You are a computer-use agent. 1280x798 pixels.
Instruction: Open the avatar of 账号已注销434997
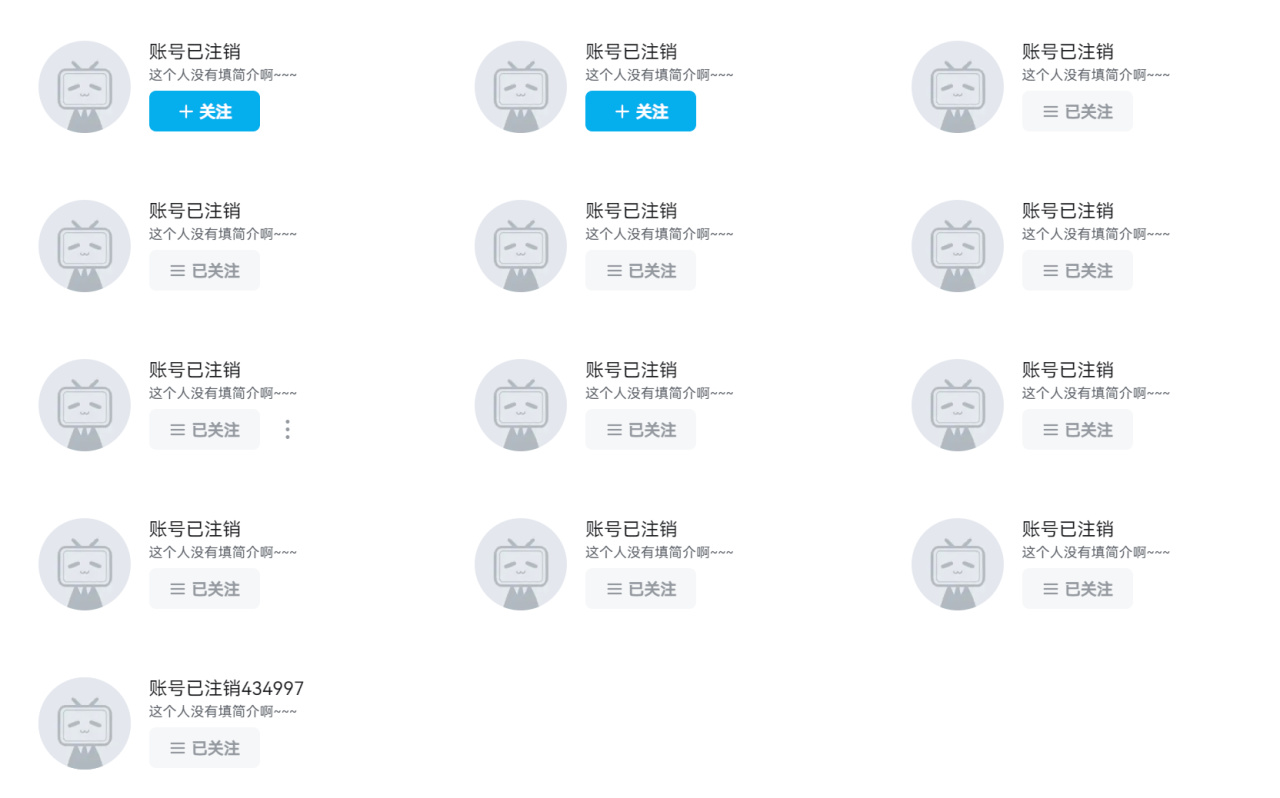(x=84, y=723)
